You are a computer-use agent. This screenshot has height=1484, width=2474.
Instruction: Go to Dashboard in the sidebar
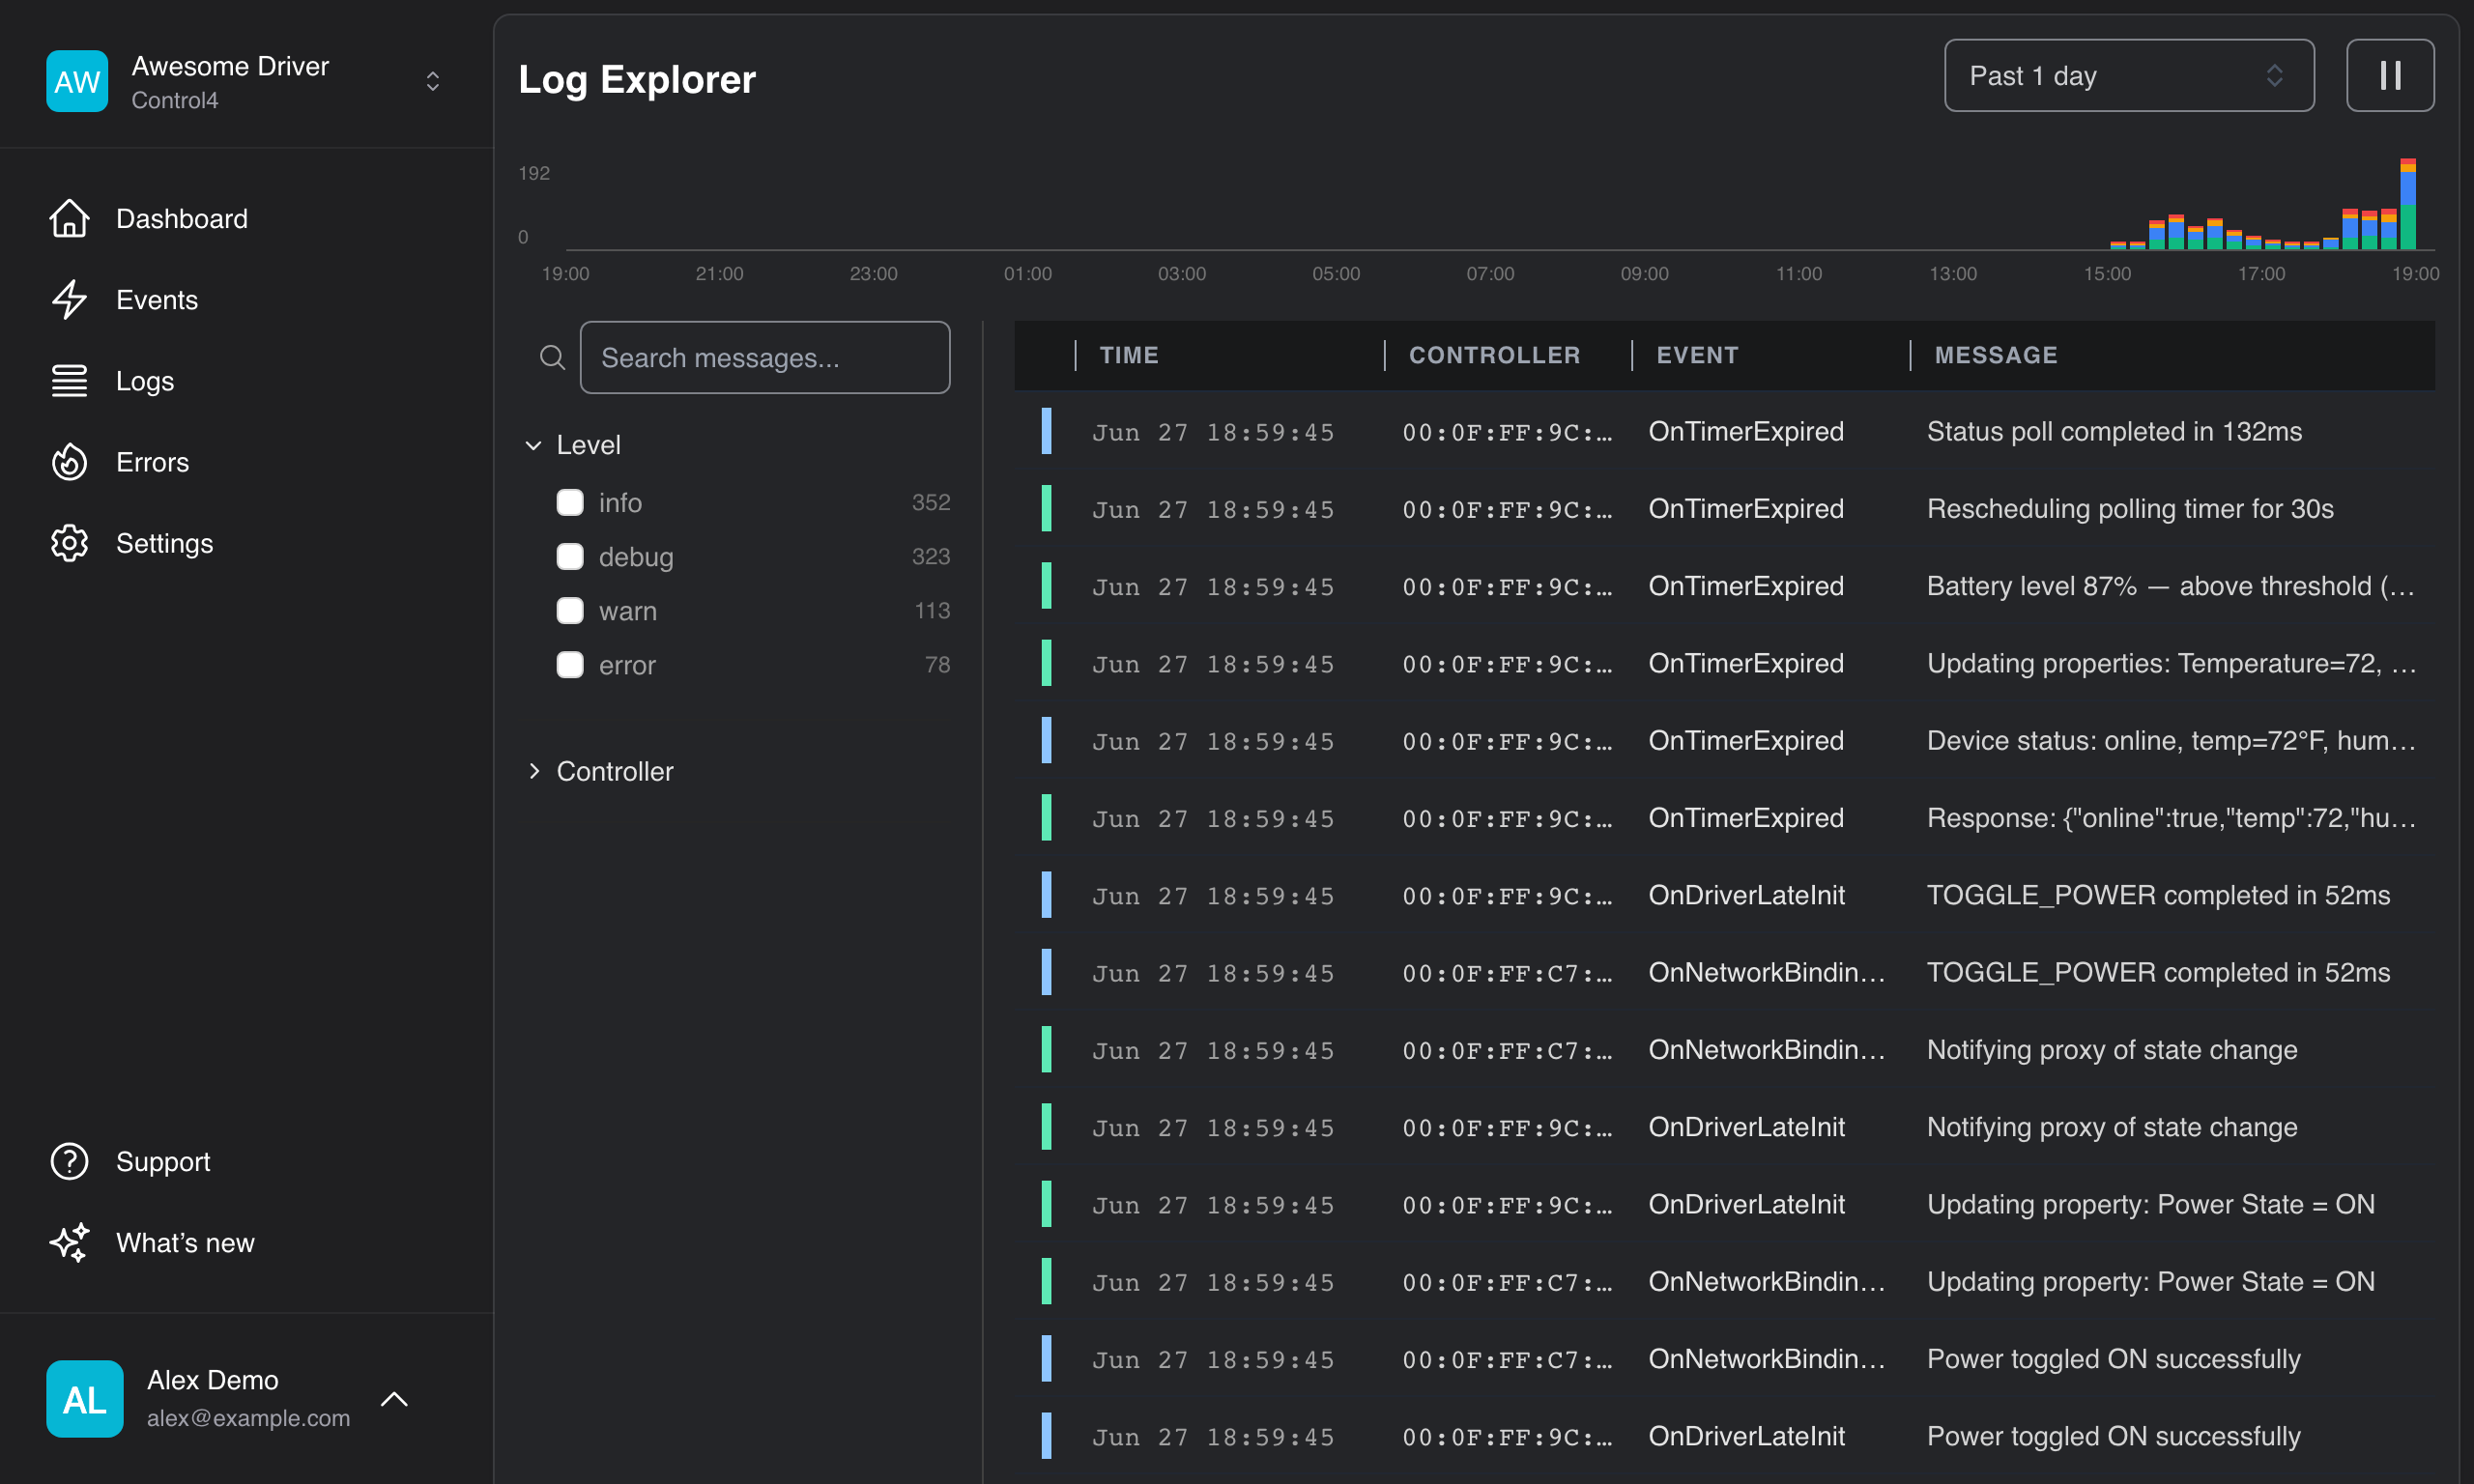[x=181, y=218]
